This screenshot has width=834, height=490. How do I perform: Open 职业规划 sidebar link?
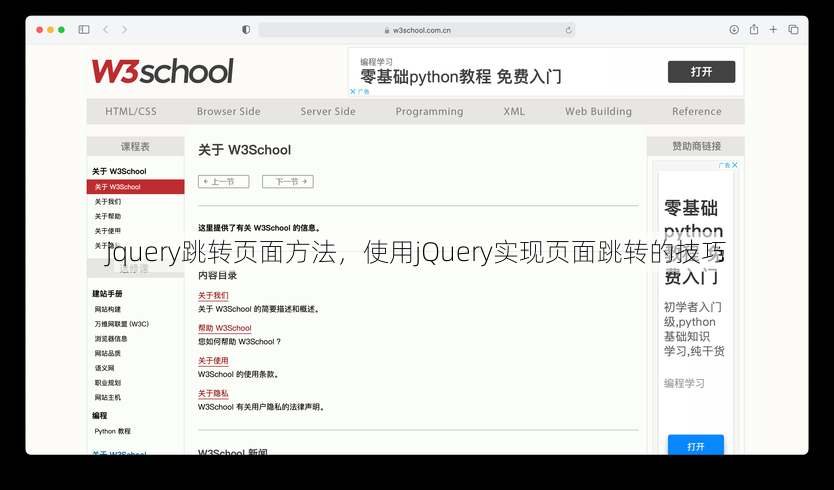108,383
